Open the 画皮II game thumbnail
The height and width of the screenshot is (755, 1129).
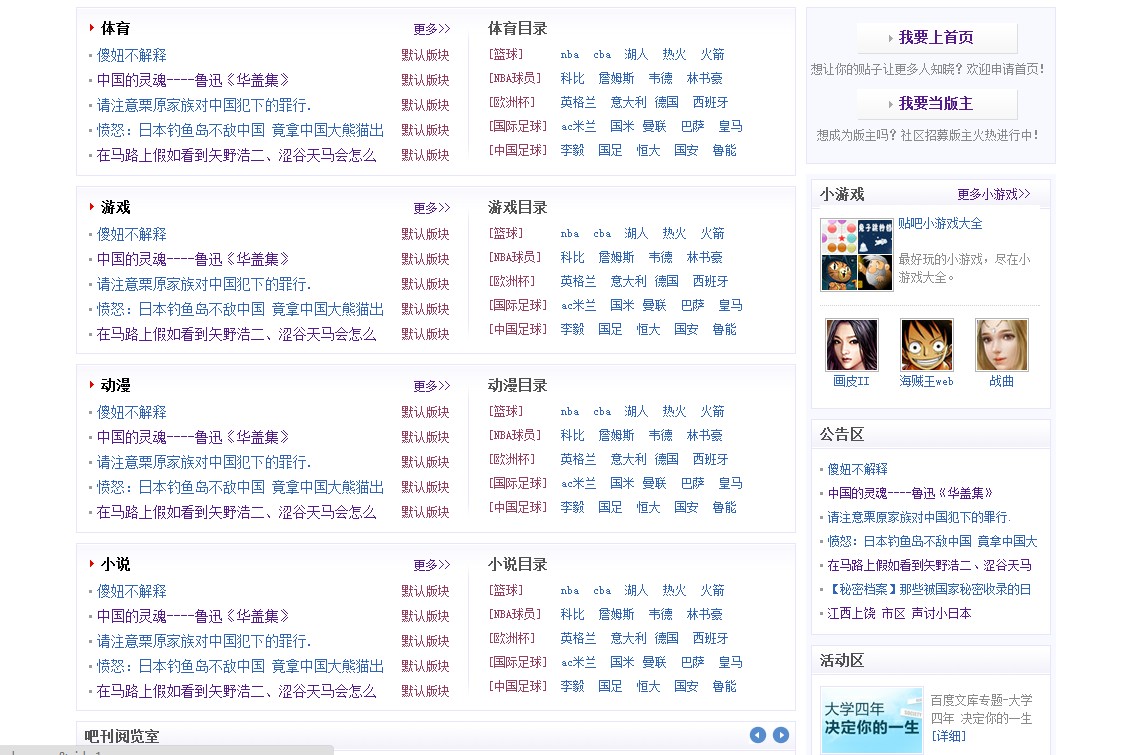(852, 345)
